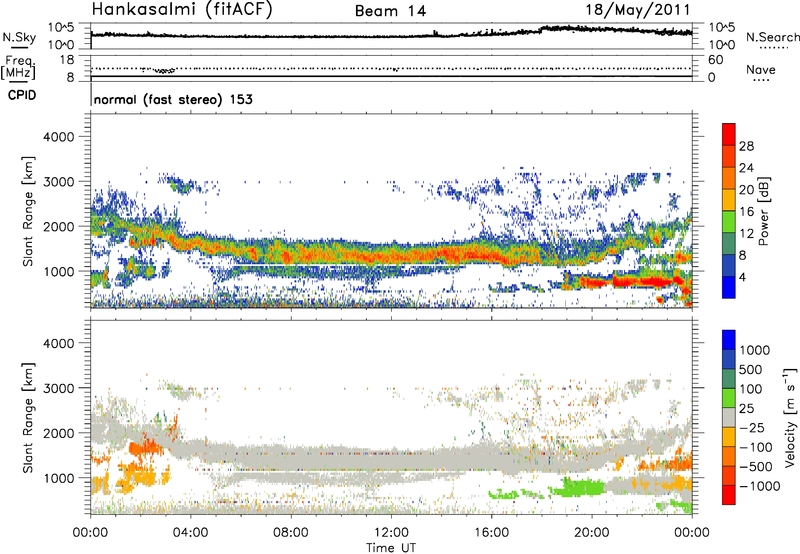Screen dimensions: 800x554
Task: Click bright blue bottom power colorbar segment
Action: (729, 287)
